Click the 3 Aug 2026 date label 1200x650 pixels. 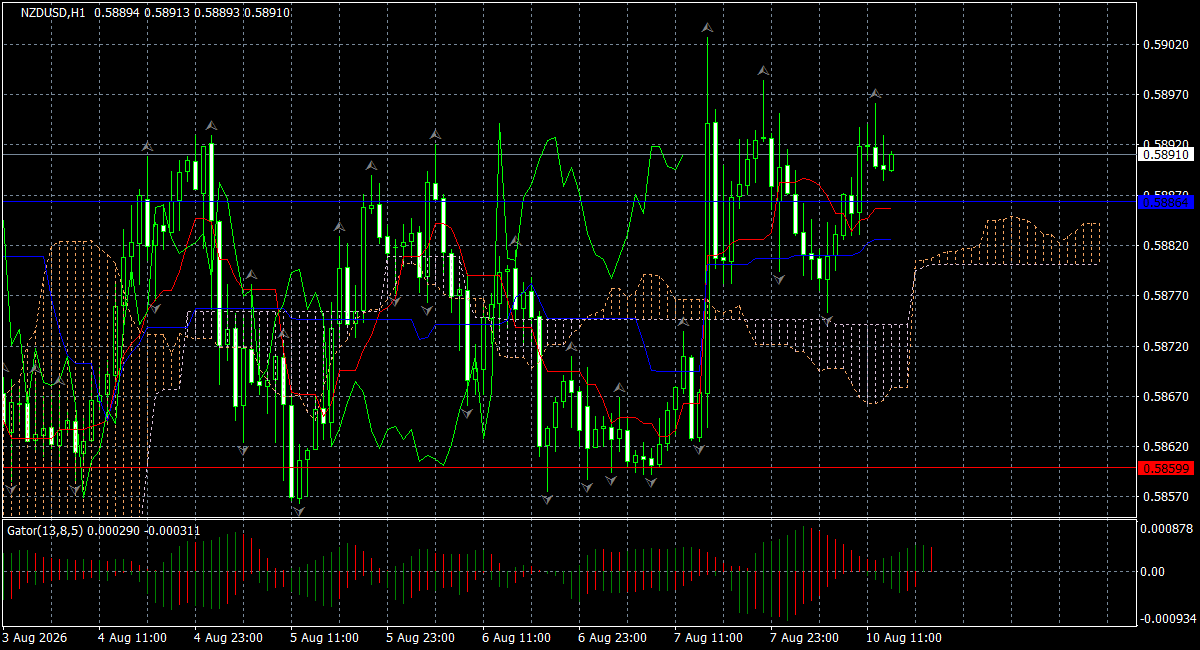click(35, 637)
